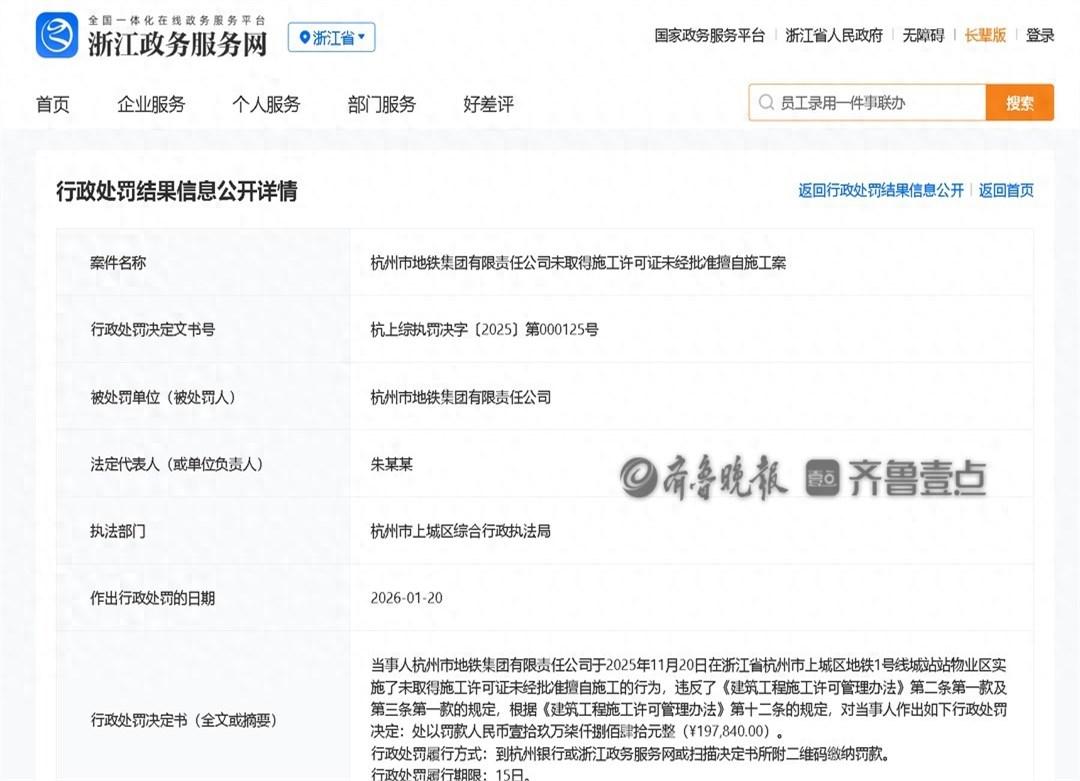Click the Zhejiang government service logo icon
Image resolution: width=1080 pixels, height=781 pixels.
[x=56, y=35]
